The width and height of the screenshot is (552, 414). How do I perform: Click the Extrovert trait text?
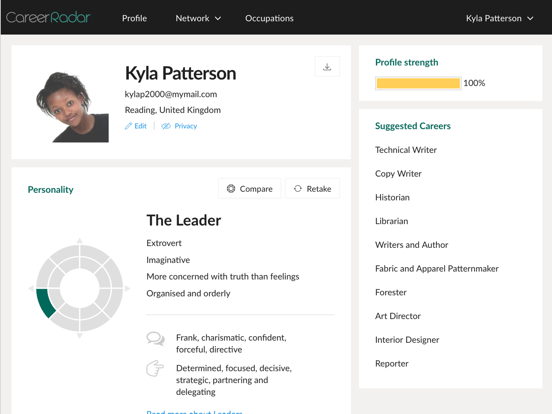tap(164, 243)
